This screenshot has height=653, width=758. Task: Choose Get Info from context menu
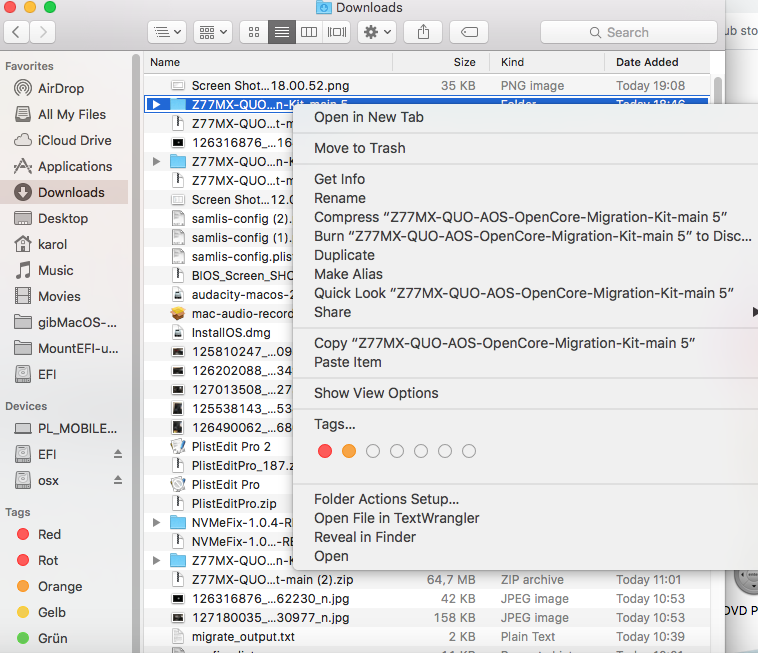tap(339, 179)
